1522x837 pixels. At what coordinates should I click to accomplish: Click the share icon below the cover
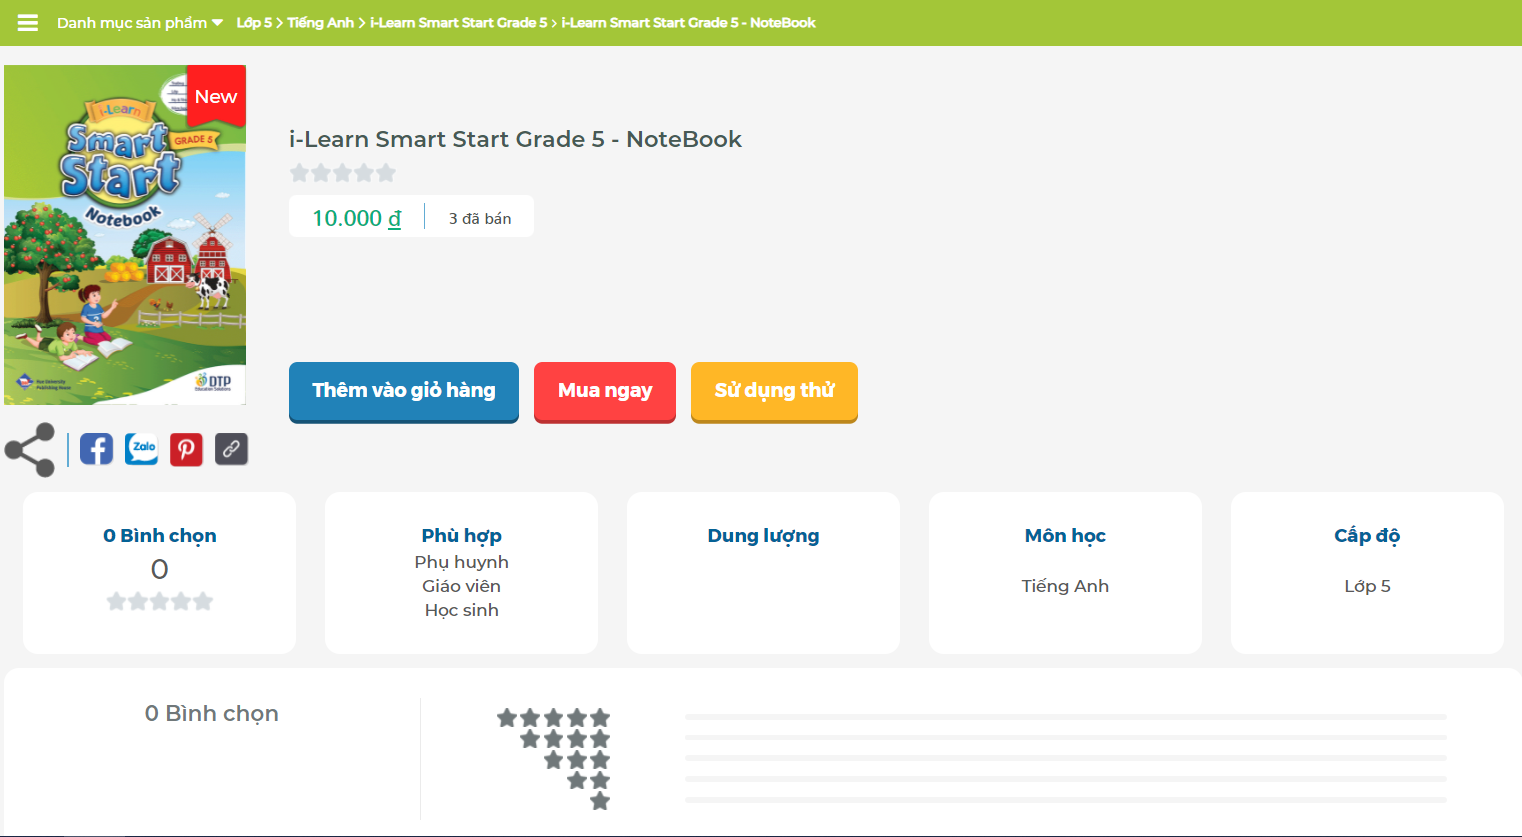point(30,450)
